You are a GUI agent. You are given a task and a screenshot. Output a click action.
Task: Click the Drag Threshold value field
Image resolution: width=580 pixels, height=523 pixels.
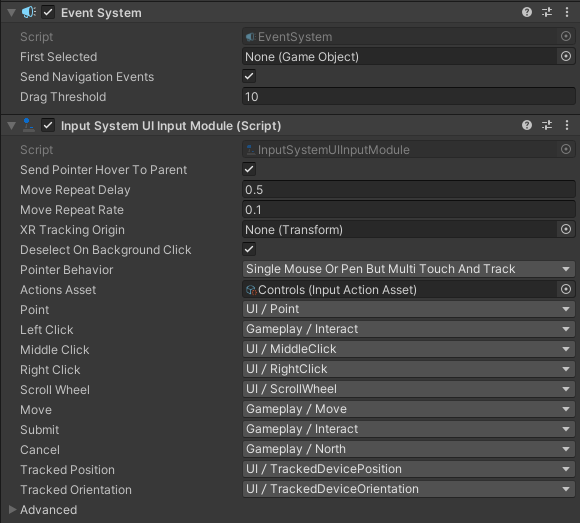(x=409, y=97)
